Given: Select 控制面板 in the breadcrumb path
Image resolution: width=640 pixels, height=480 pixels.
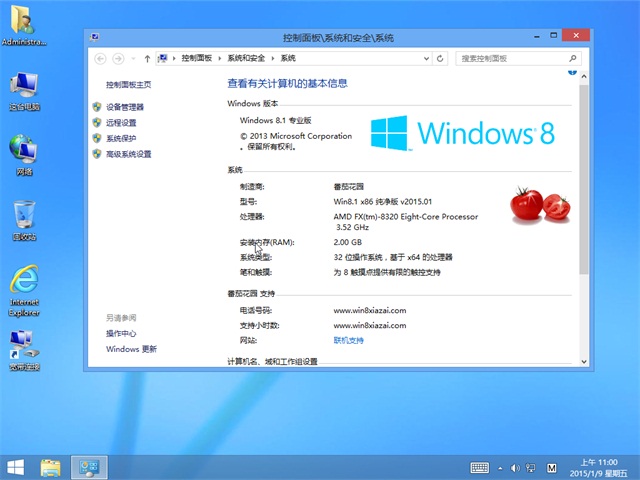Looking at the screenshot, I should (197, 59).
